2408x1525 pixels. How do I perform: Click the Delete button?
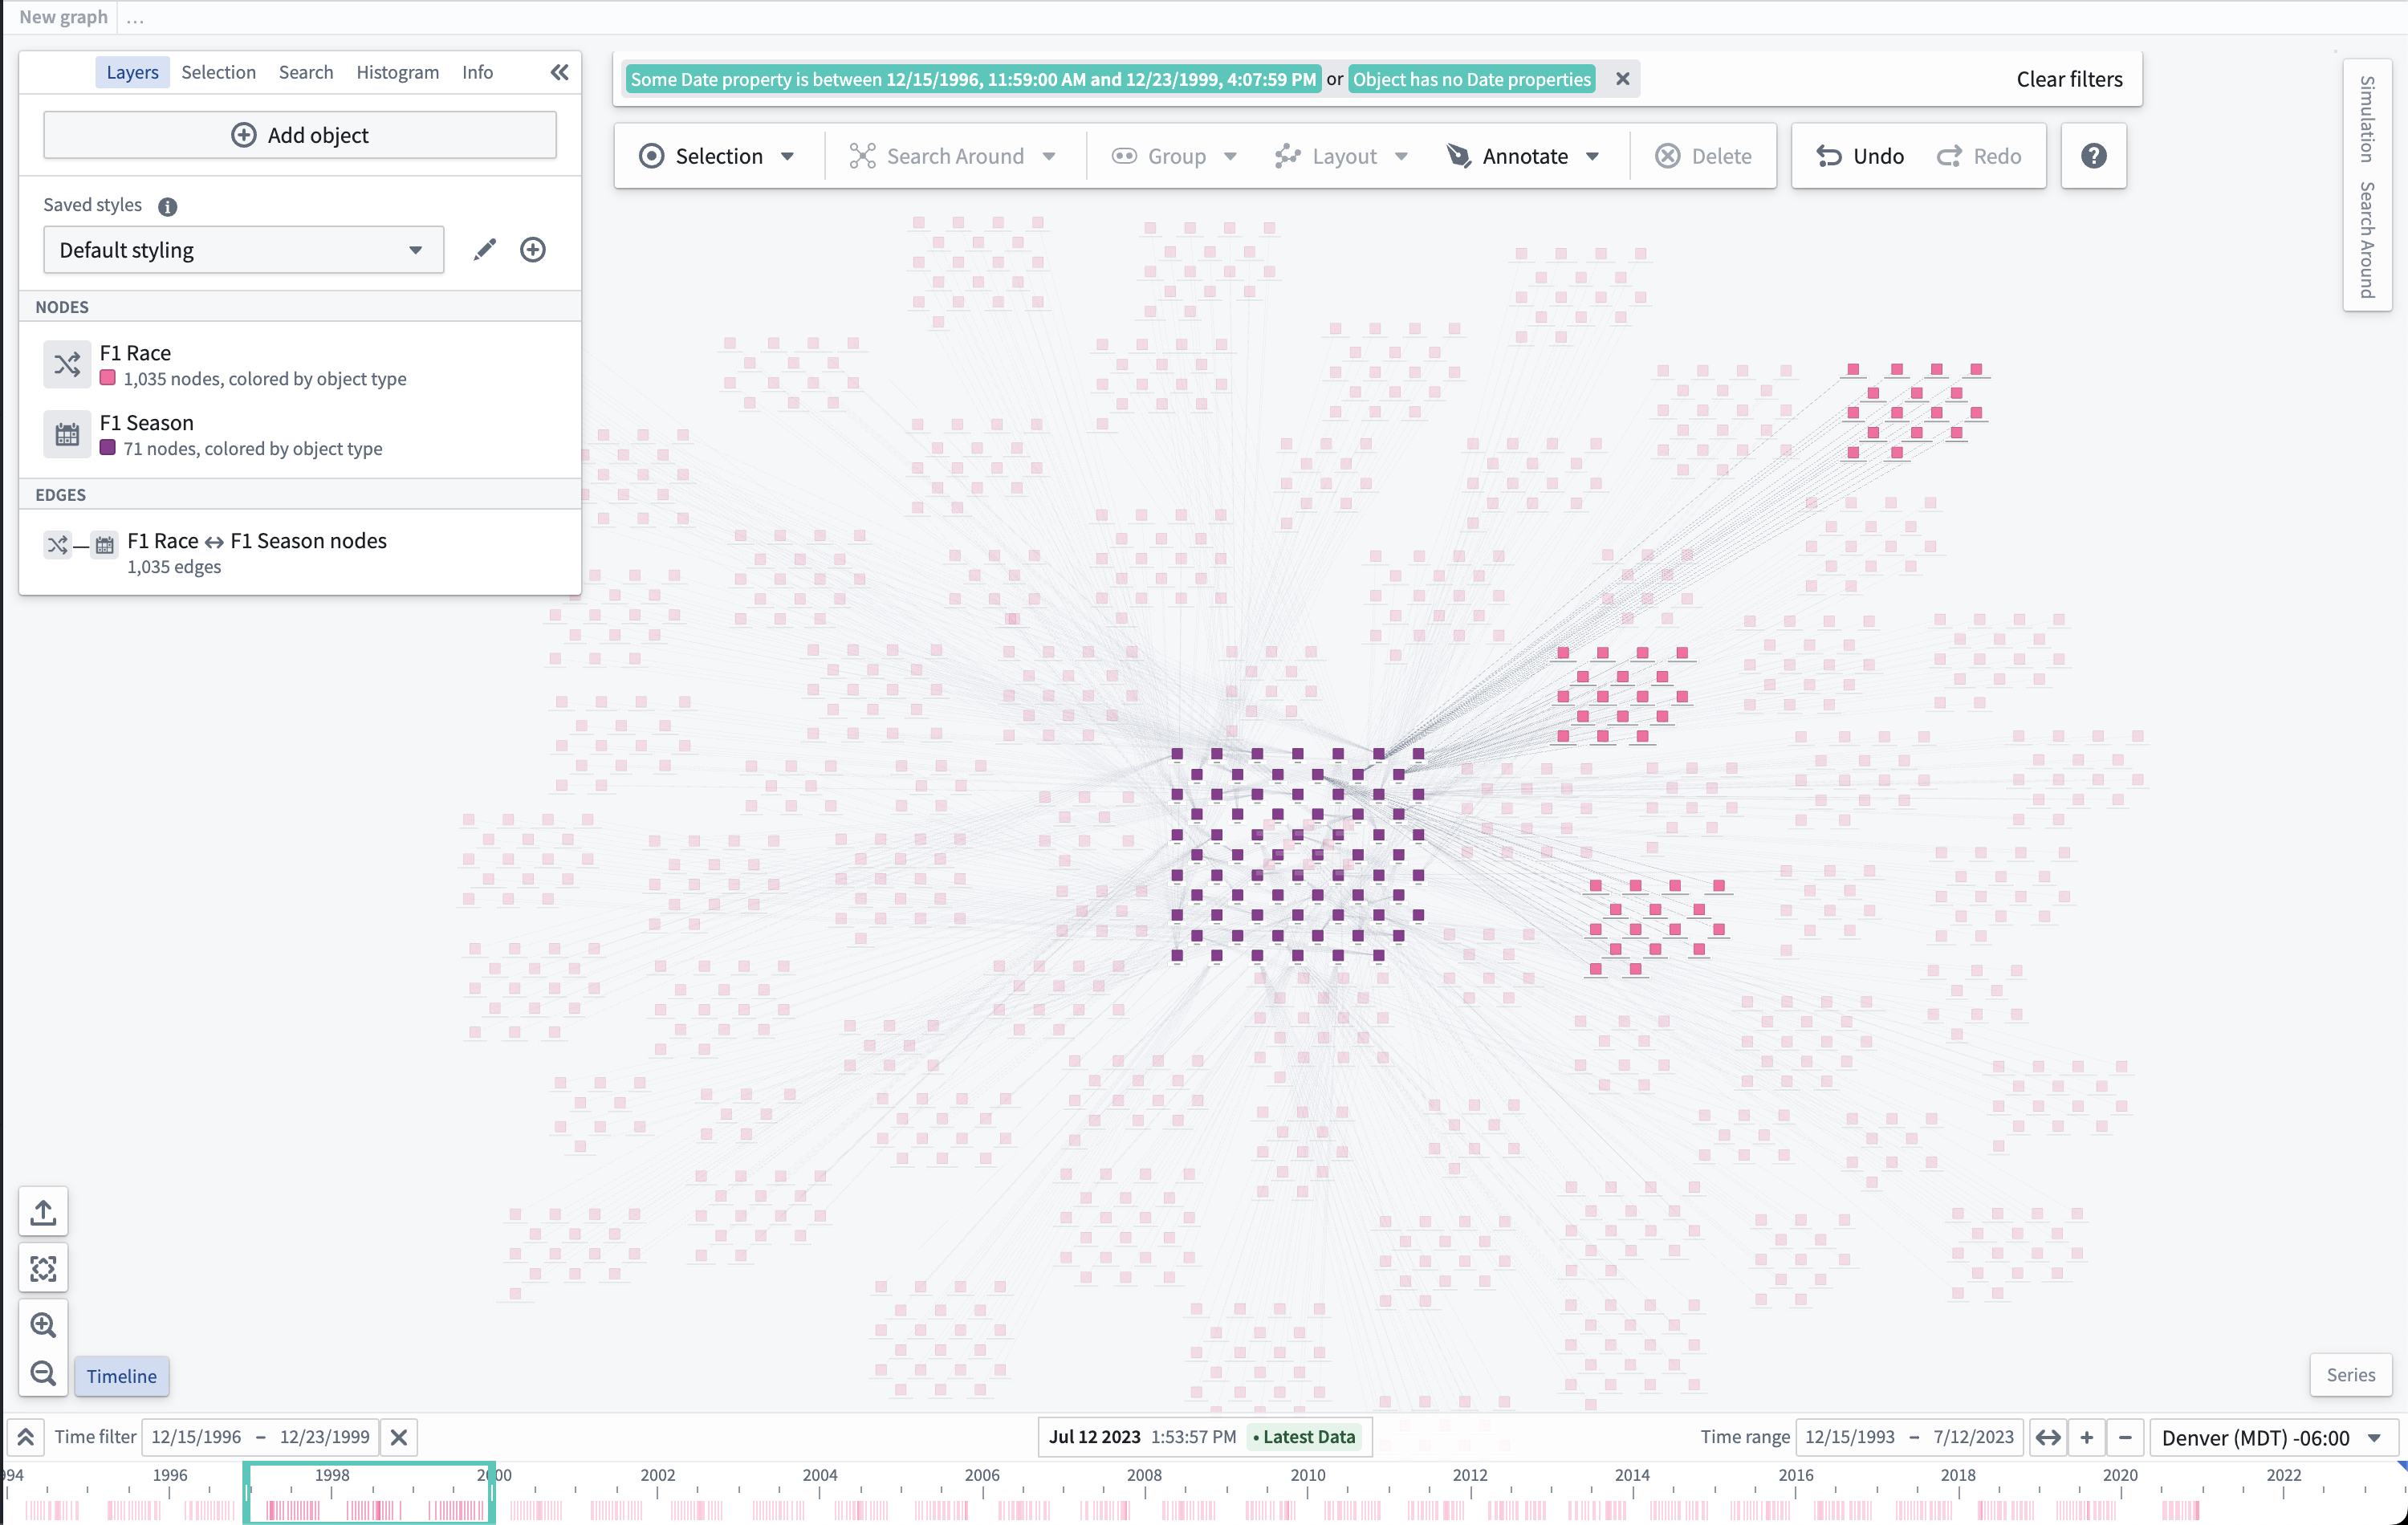1703,156
